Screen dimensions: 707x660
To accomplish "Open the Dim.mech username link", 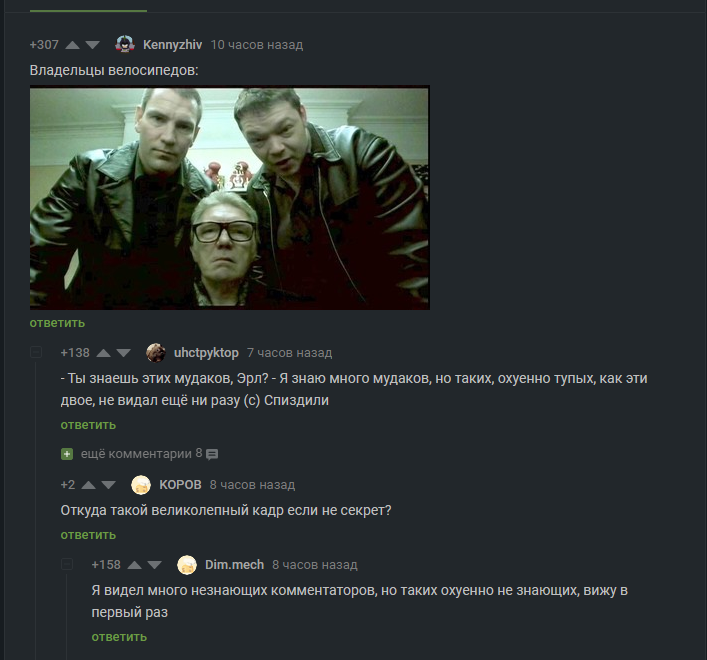I will click(234, 564).
